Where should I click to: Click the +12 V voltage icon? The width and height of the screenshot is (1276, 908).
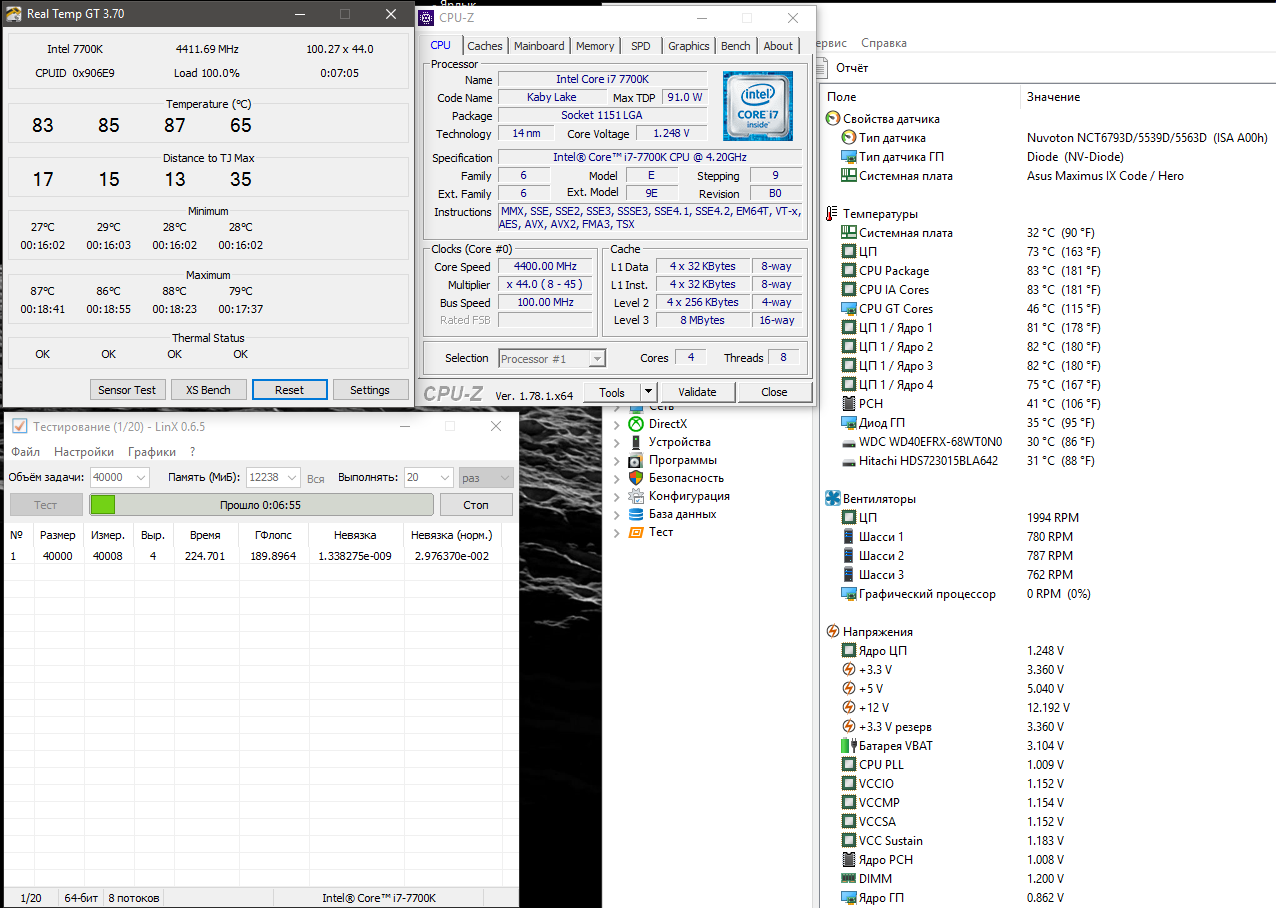pos(849,707)
